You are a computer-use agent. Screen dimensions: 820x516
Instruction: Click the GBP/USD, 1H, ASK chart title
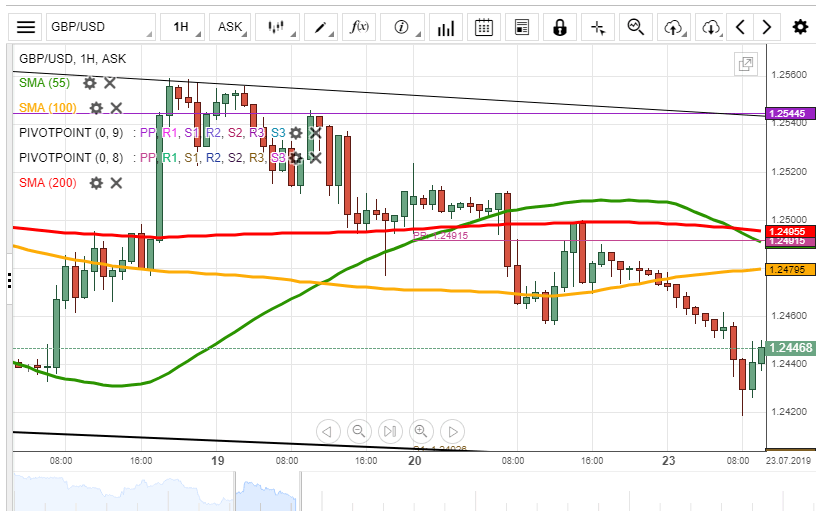72,59
